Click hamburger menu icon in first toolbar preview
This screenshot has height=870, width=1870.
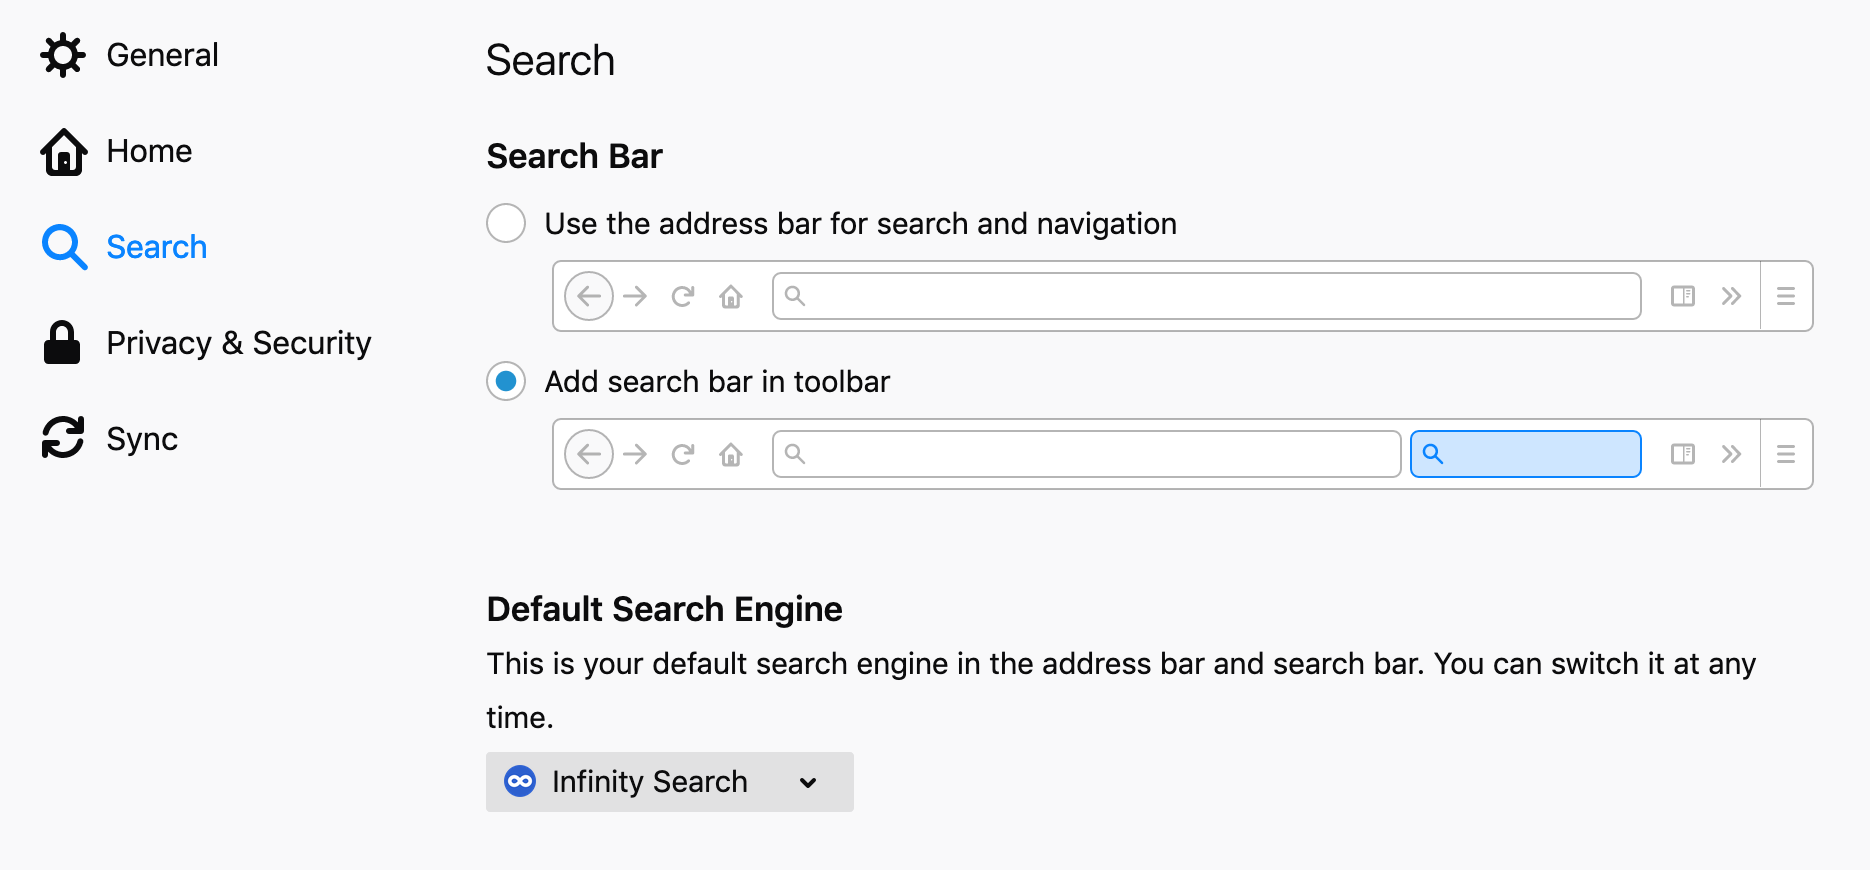[1785, 296]
